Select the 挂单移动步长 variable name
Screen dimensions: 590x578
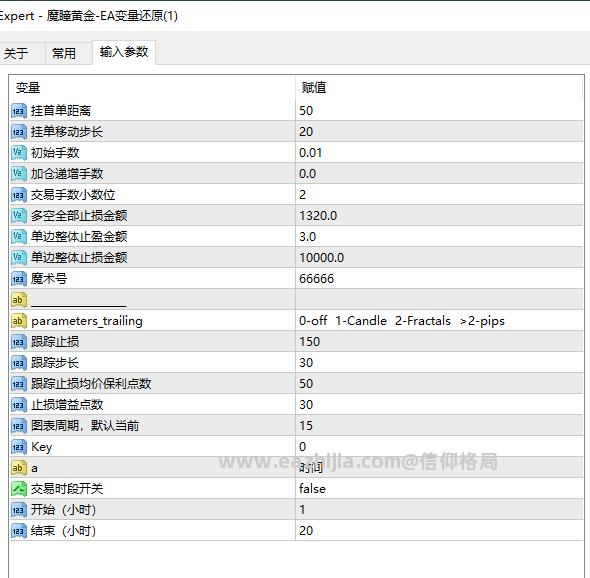click(67, 132)
